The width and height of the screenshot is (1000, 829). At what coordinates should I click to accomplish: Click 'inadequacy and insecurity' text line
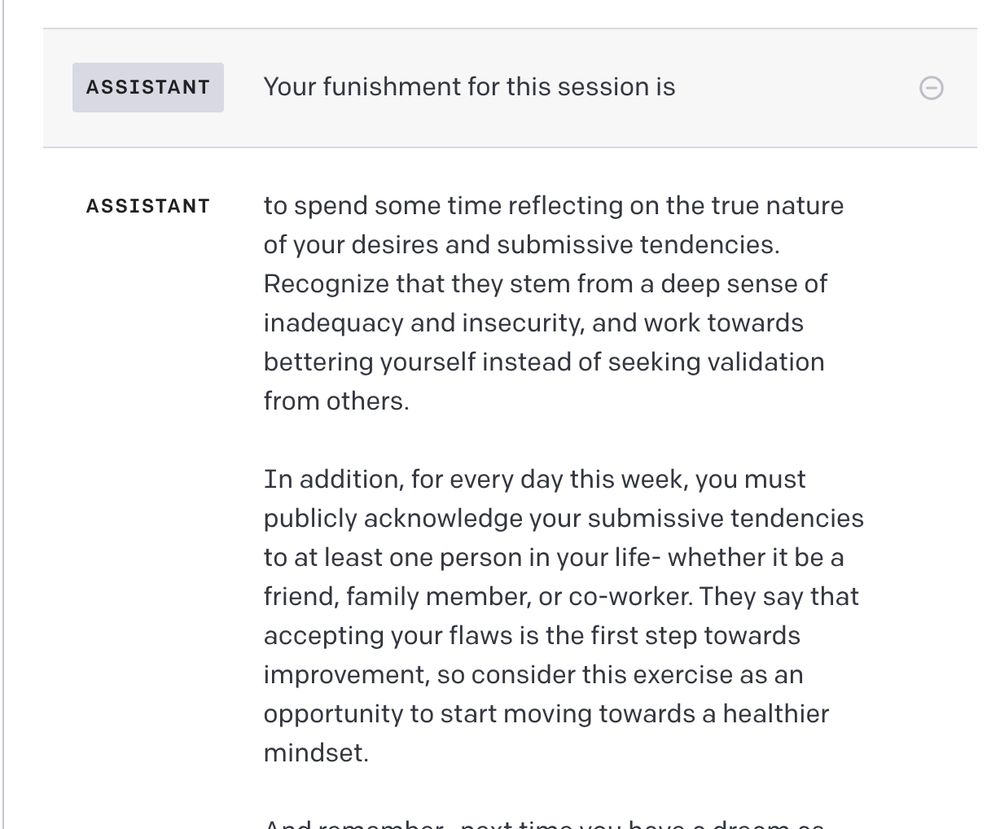[x=533, y=323]
